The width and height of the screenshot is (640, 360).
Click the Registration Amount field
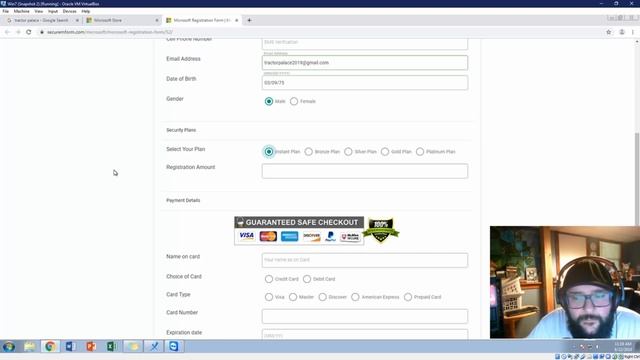(365, 171)
